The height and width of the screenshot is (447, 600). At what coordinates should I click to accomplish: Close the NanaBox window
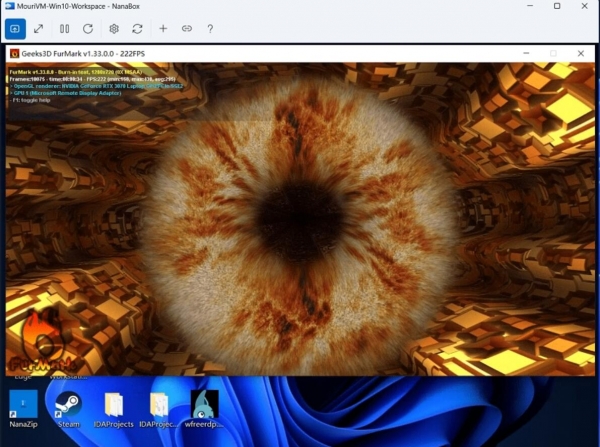(x=585, y=6)
